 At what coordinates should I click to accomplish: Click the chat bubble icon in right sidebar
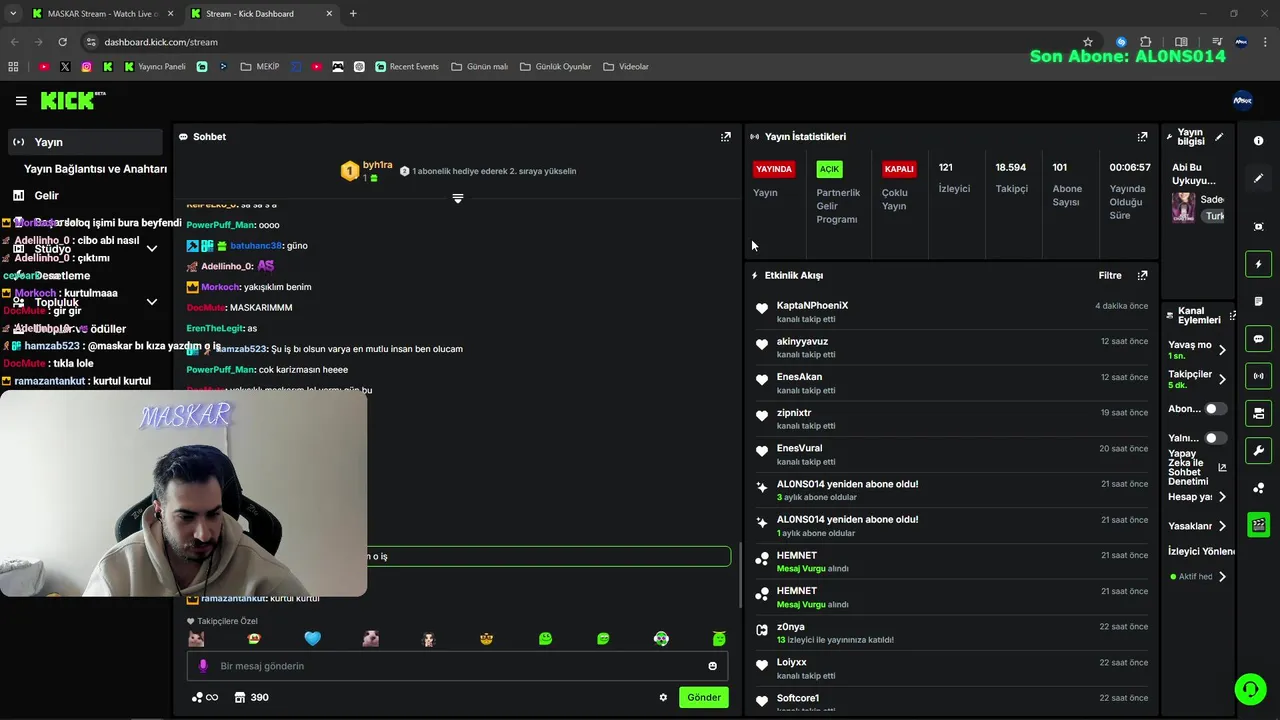coord(1258,339)
